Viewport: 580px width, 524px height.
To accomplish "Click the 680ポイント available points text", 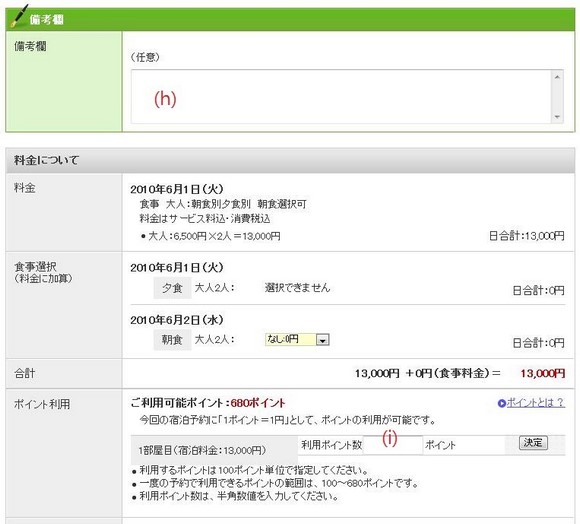I will [x=258, y=403].
